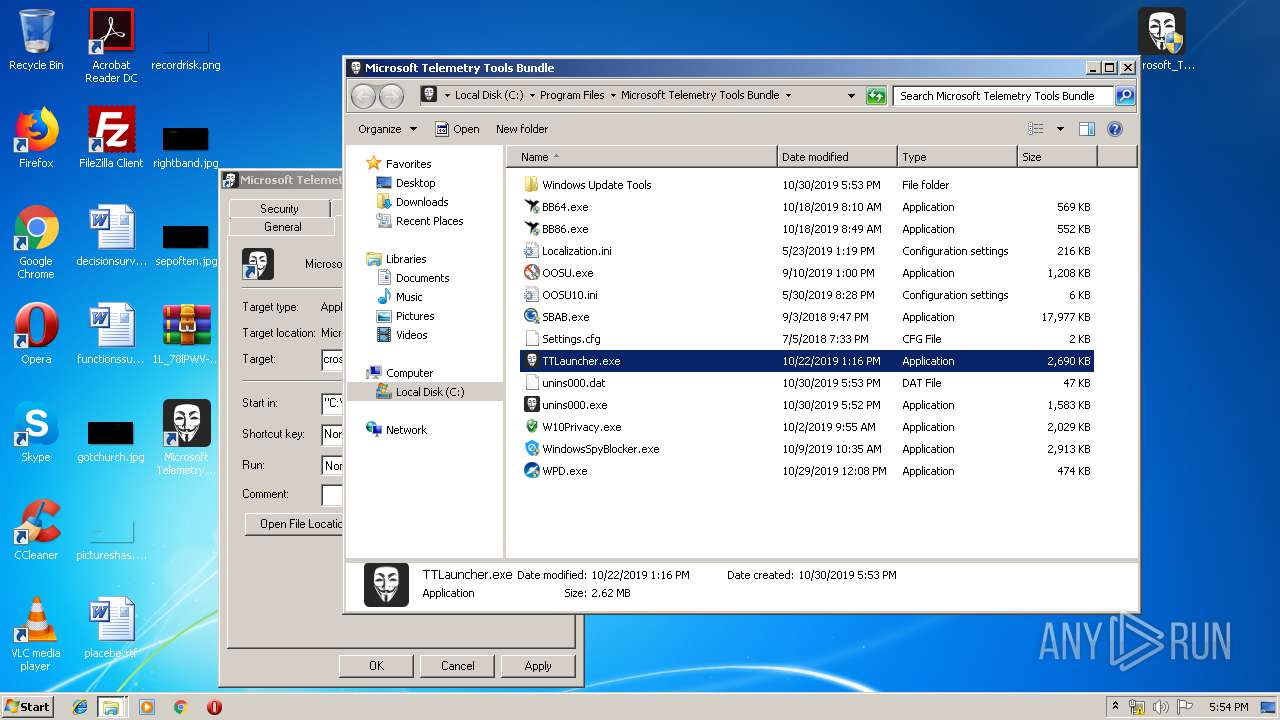Select the Settings.cfg file icon
The height and width of the screenshot is (720, 1280).
tap(532, 339)
